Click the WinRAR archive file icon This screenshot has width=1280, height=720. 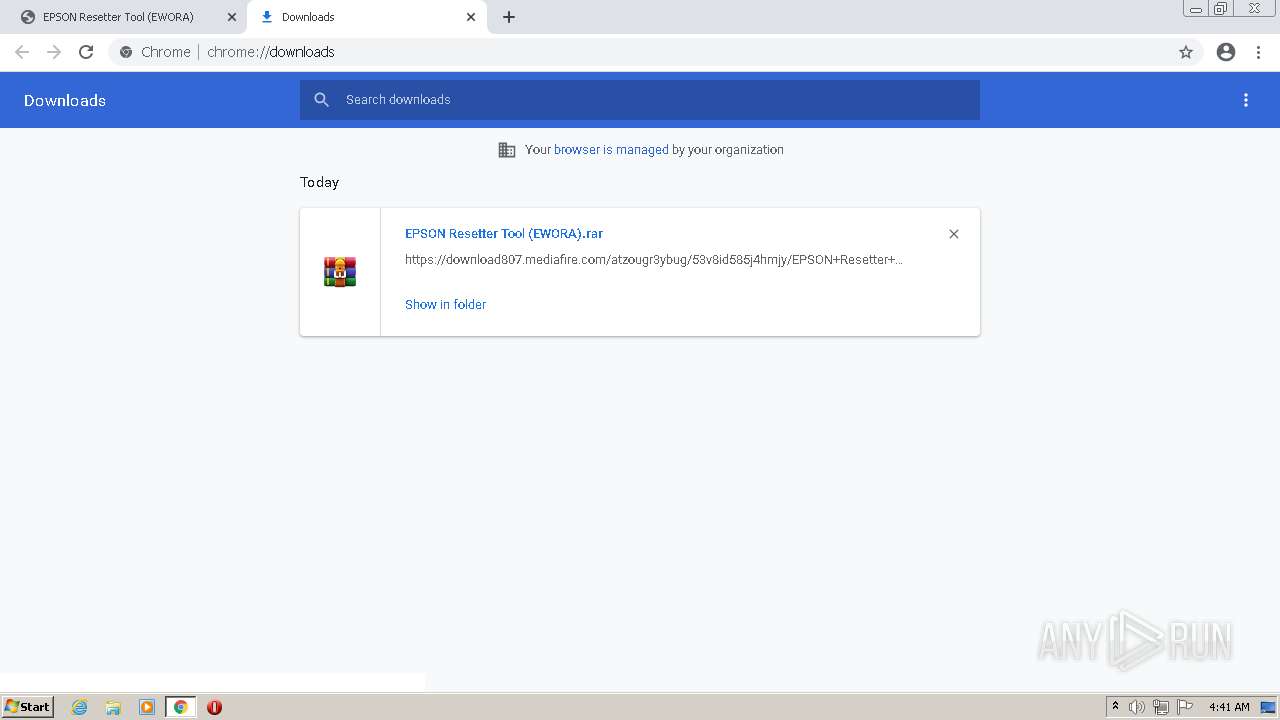click(340, 272)
